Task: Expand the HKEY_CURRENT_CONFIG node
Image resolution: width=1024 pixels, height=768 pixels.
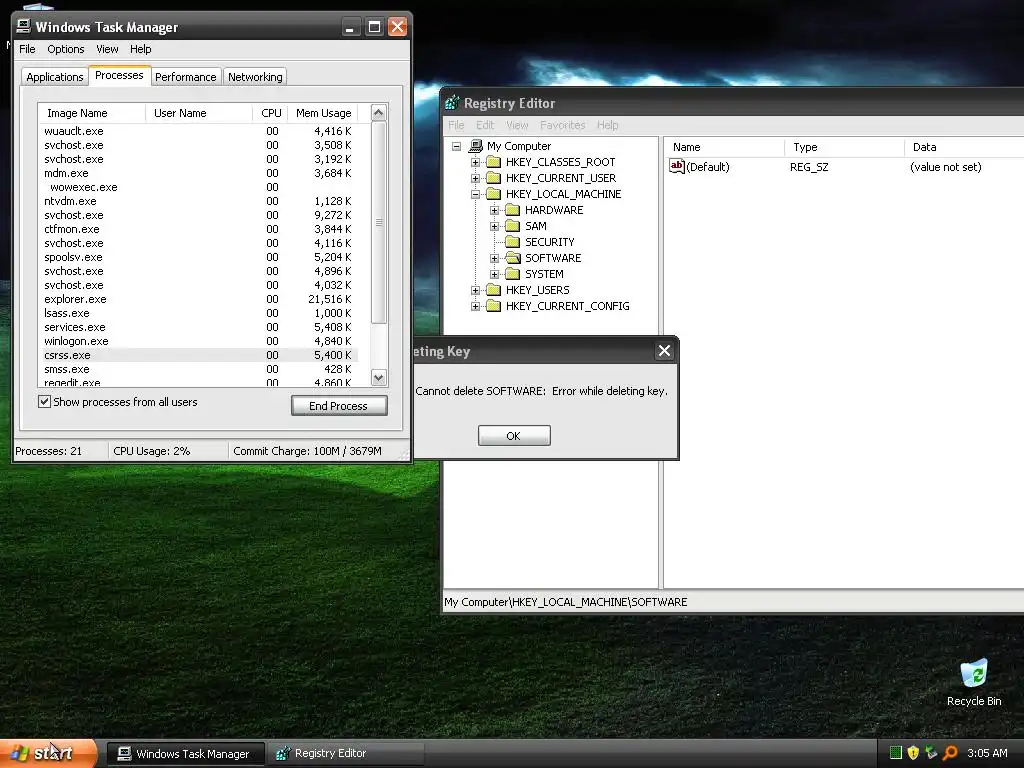Action: pyautogui.click(x=475, y=306)
